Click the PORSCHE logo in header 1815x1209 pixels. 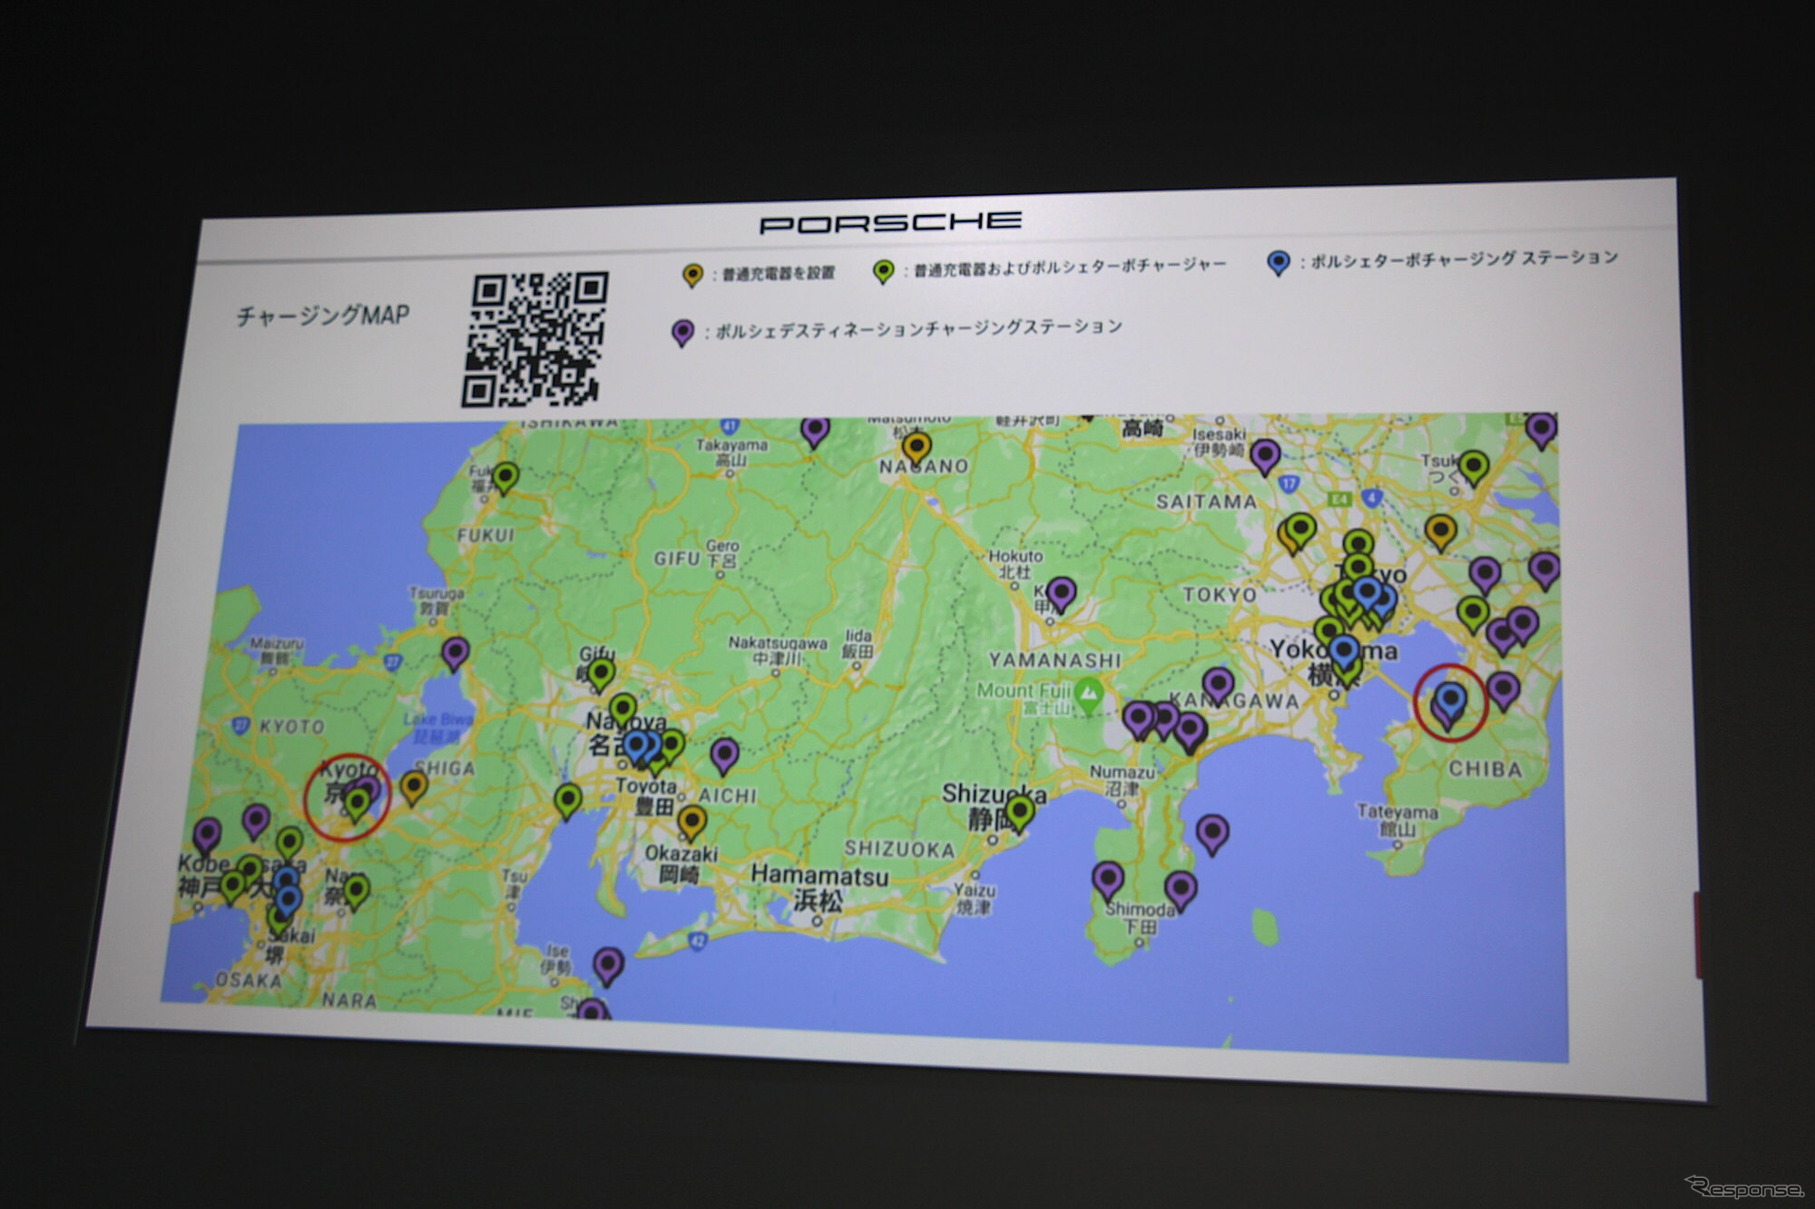[890, 222]
